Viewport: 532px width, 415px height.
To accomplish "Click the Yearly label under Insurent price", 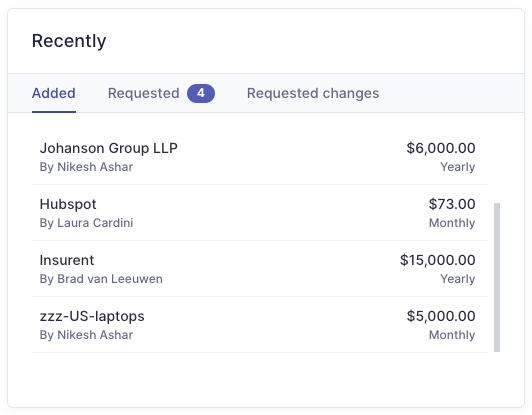I will (x=458, y=279).
